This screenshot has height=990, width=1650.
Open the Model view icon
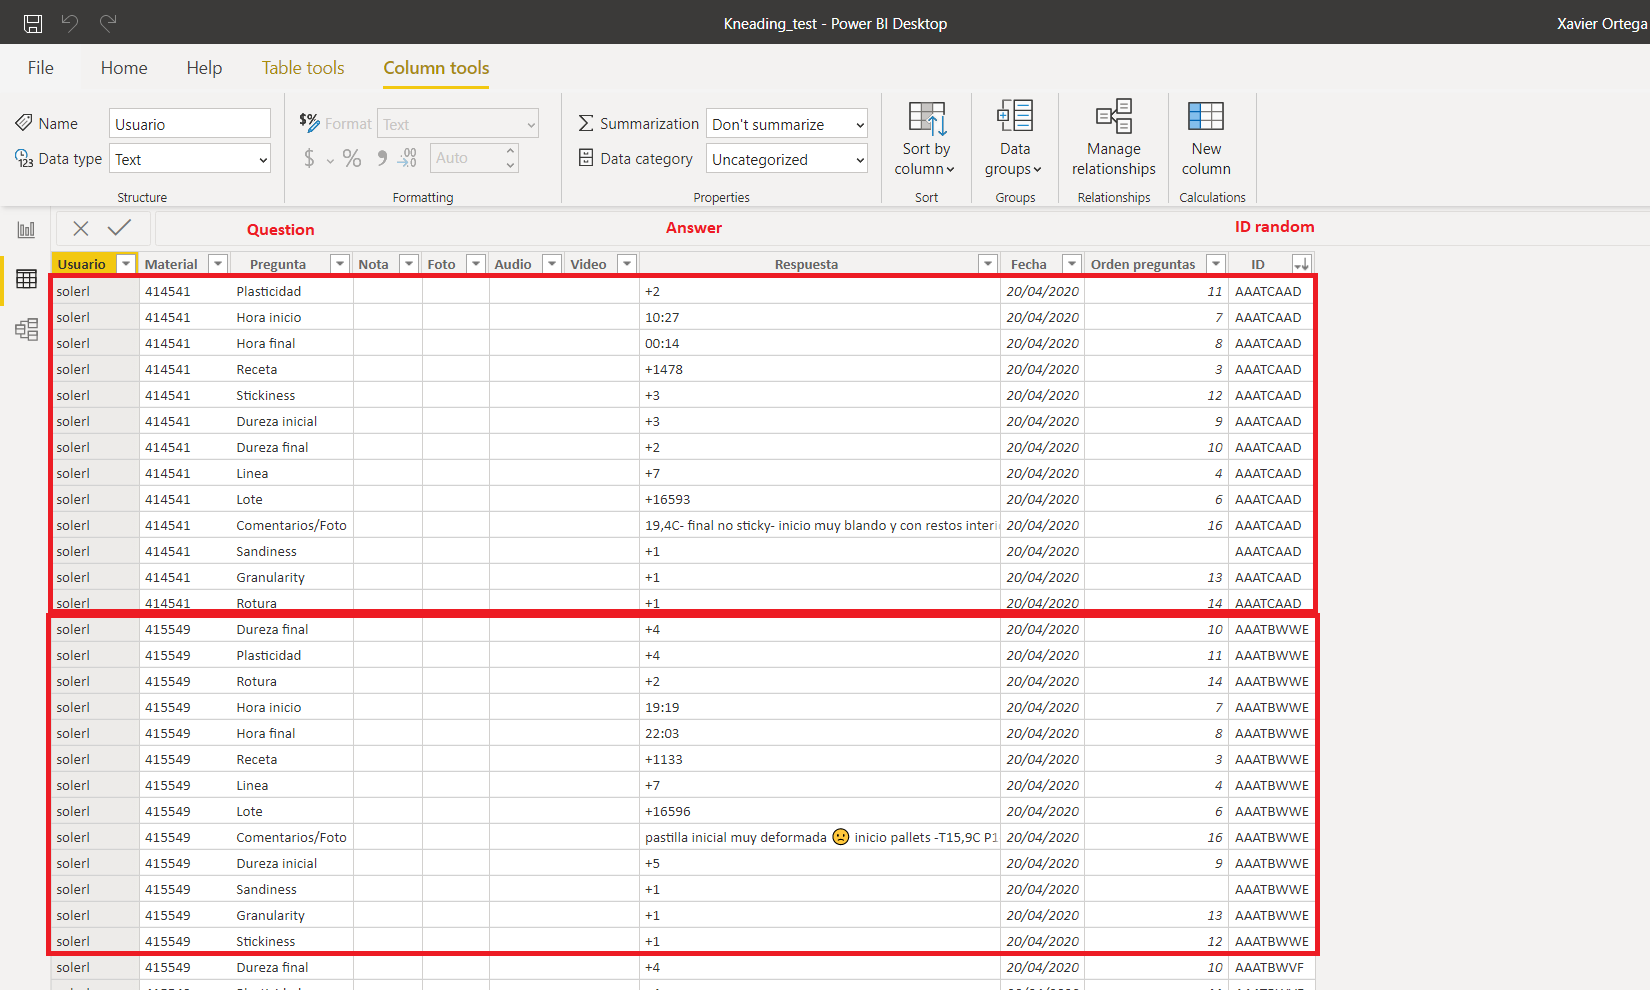[x=26, y=329]
